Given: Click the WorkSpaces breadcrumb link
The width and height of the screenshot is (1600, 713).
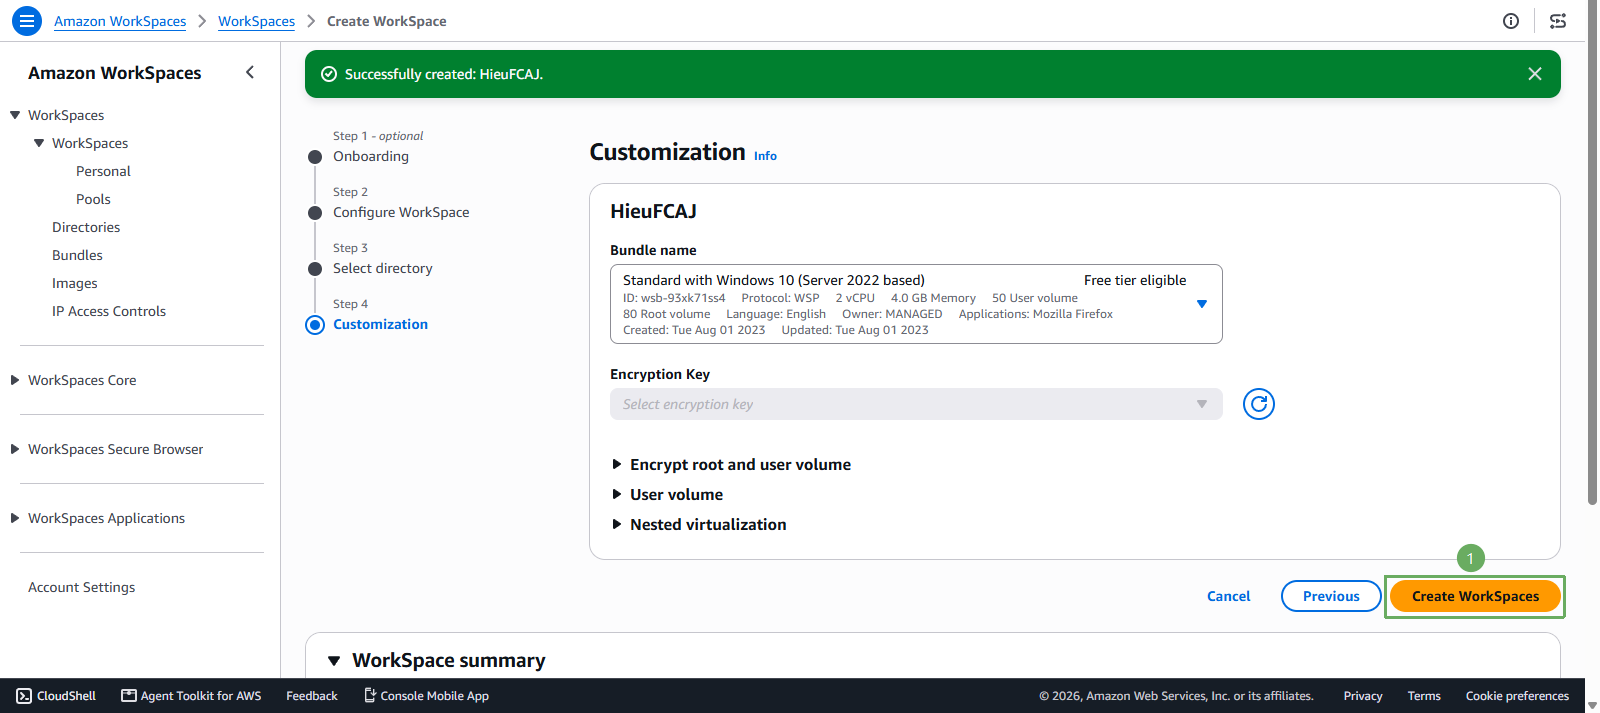Looking at the screenshot, I should 257,21.
